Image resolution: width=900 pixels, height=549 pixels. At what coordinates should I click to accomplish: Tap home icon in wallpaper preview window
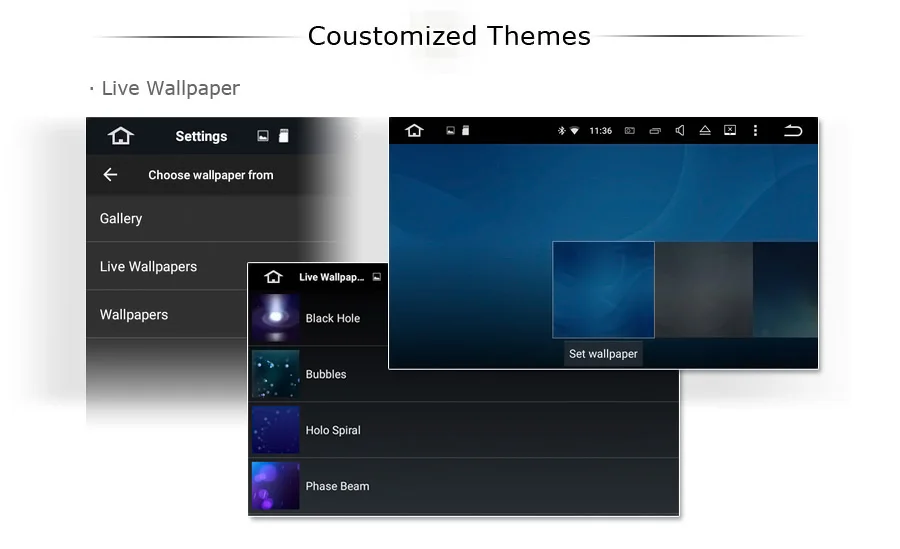(414, 130)
